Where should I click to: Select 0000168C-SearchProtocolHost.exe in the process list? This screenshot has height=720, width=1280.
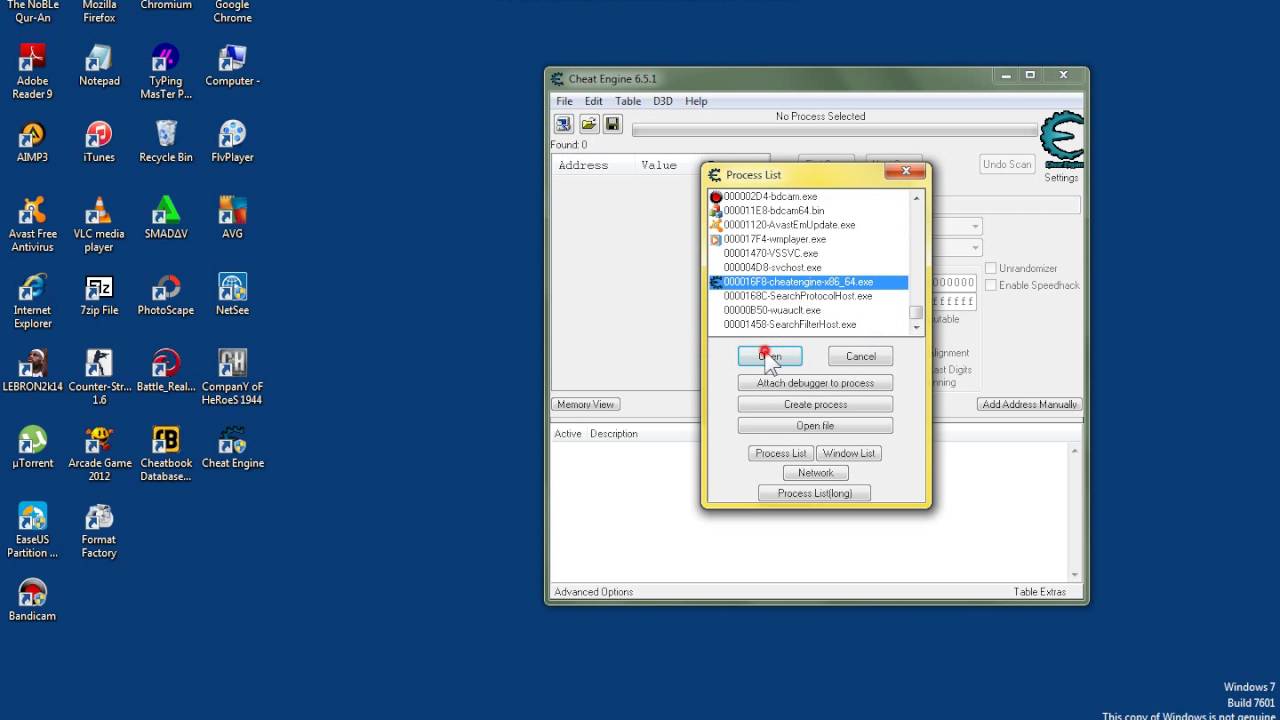coord(808,296)
